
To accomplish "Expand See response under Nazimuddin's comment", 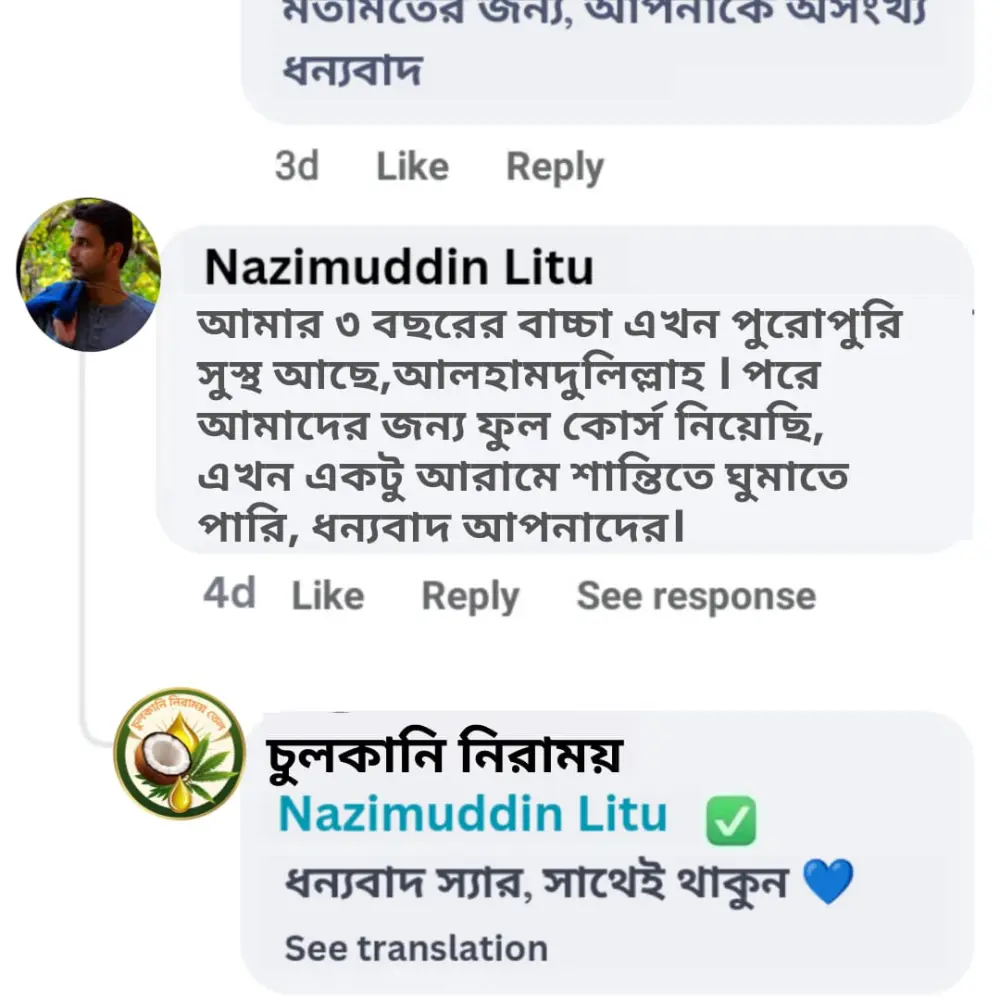I will 696,596.
